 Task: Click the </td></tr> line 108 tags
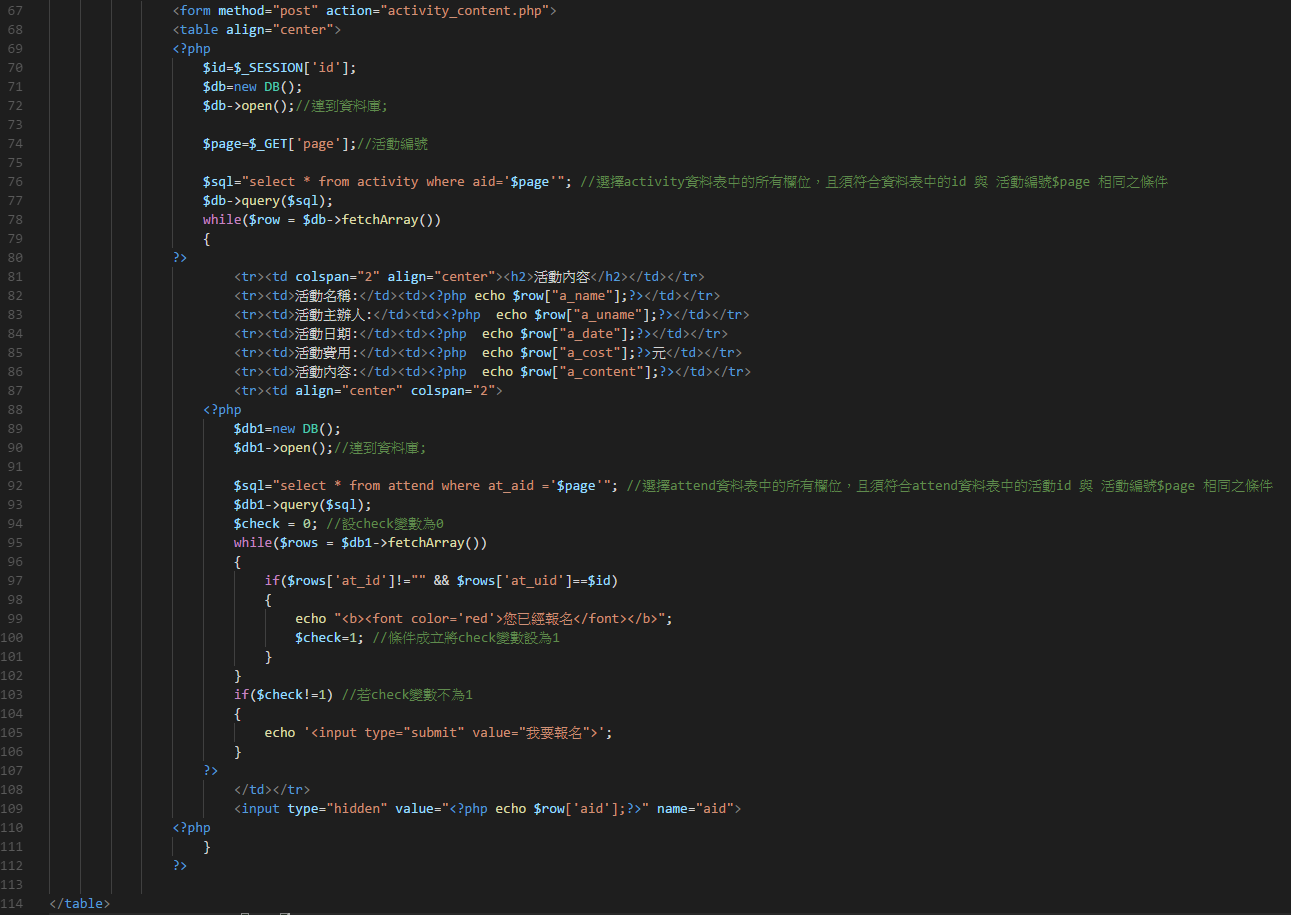pos(272,789)
